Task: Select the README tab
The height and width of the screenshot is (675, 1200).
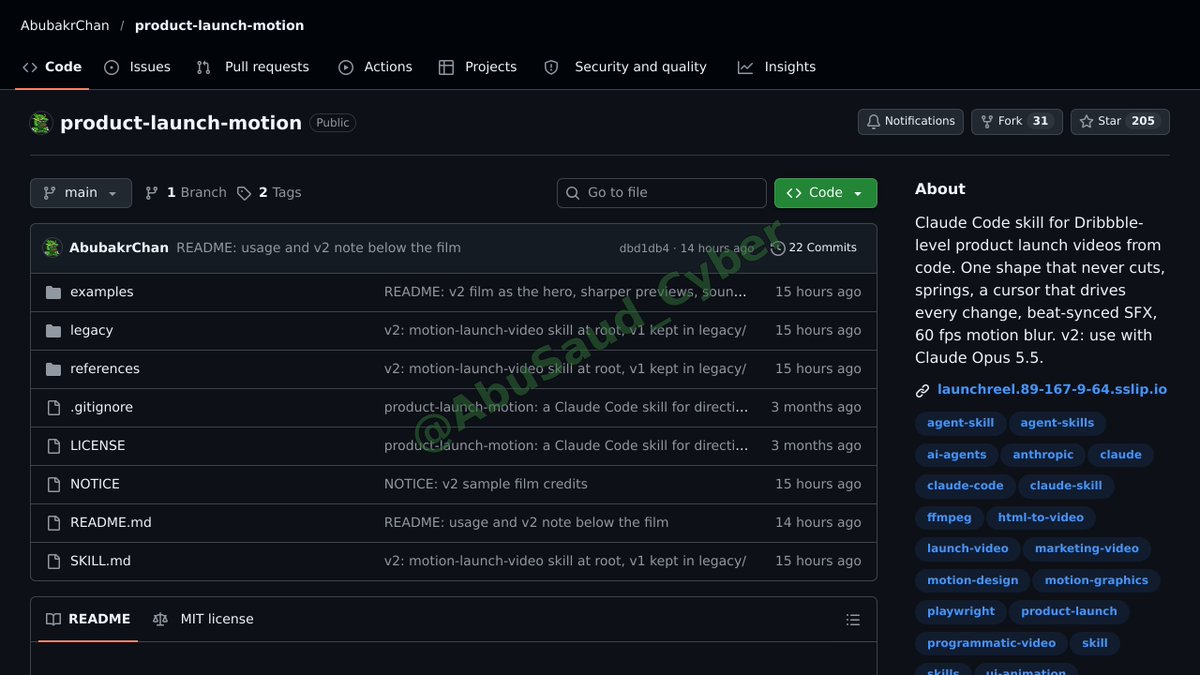Action: 88,619
